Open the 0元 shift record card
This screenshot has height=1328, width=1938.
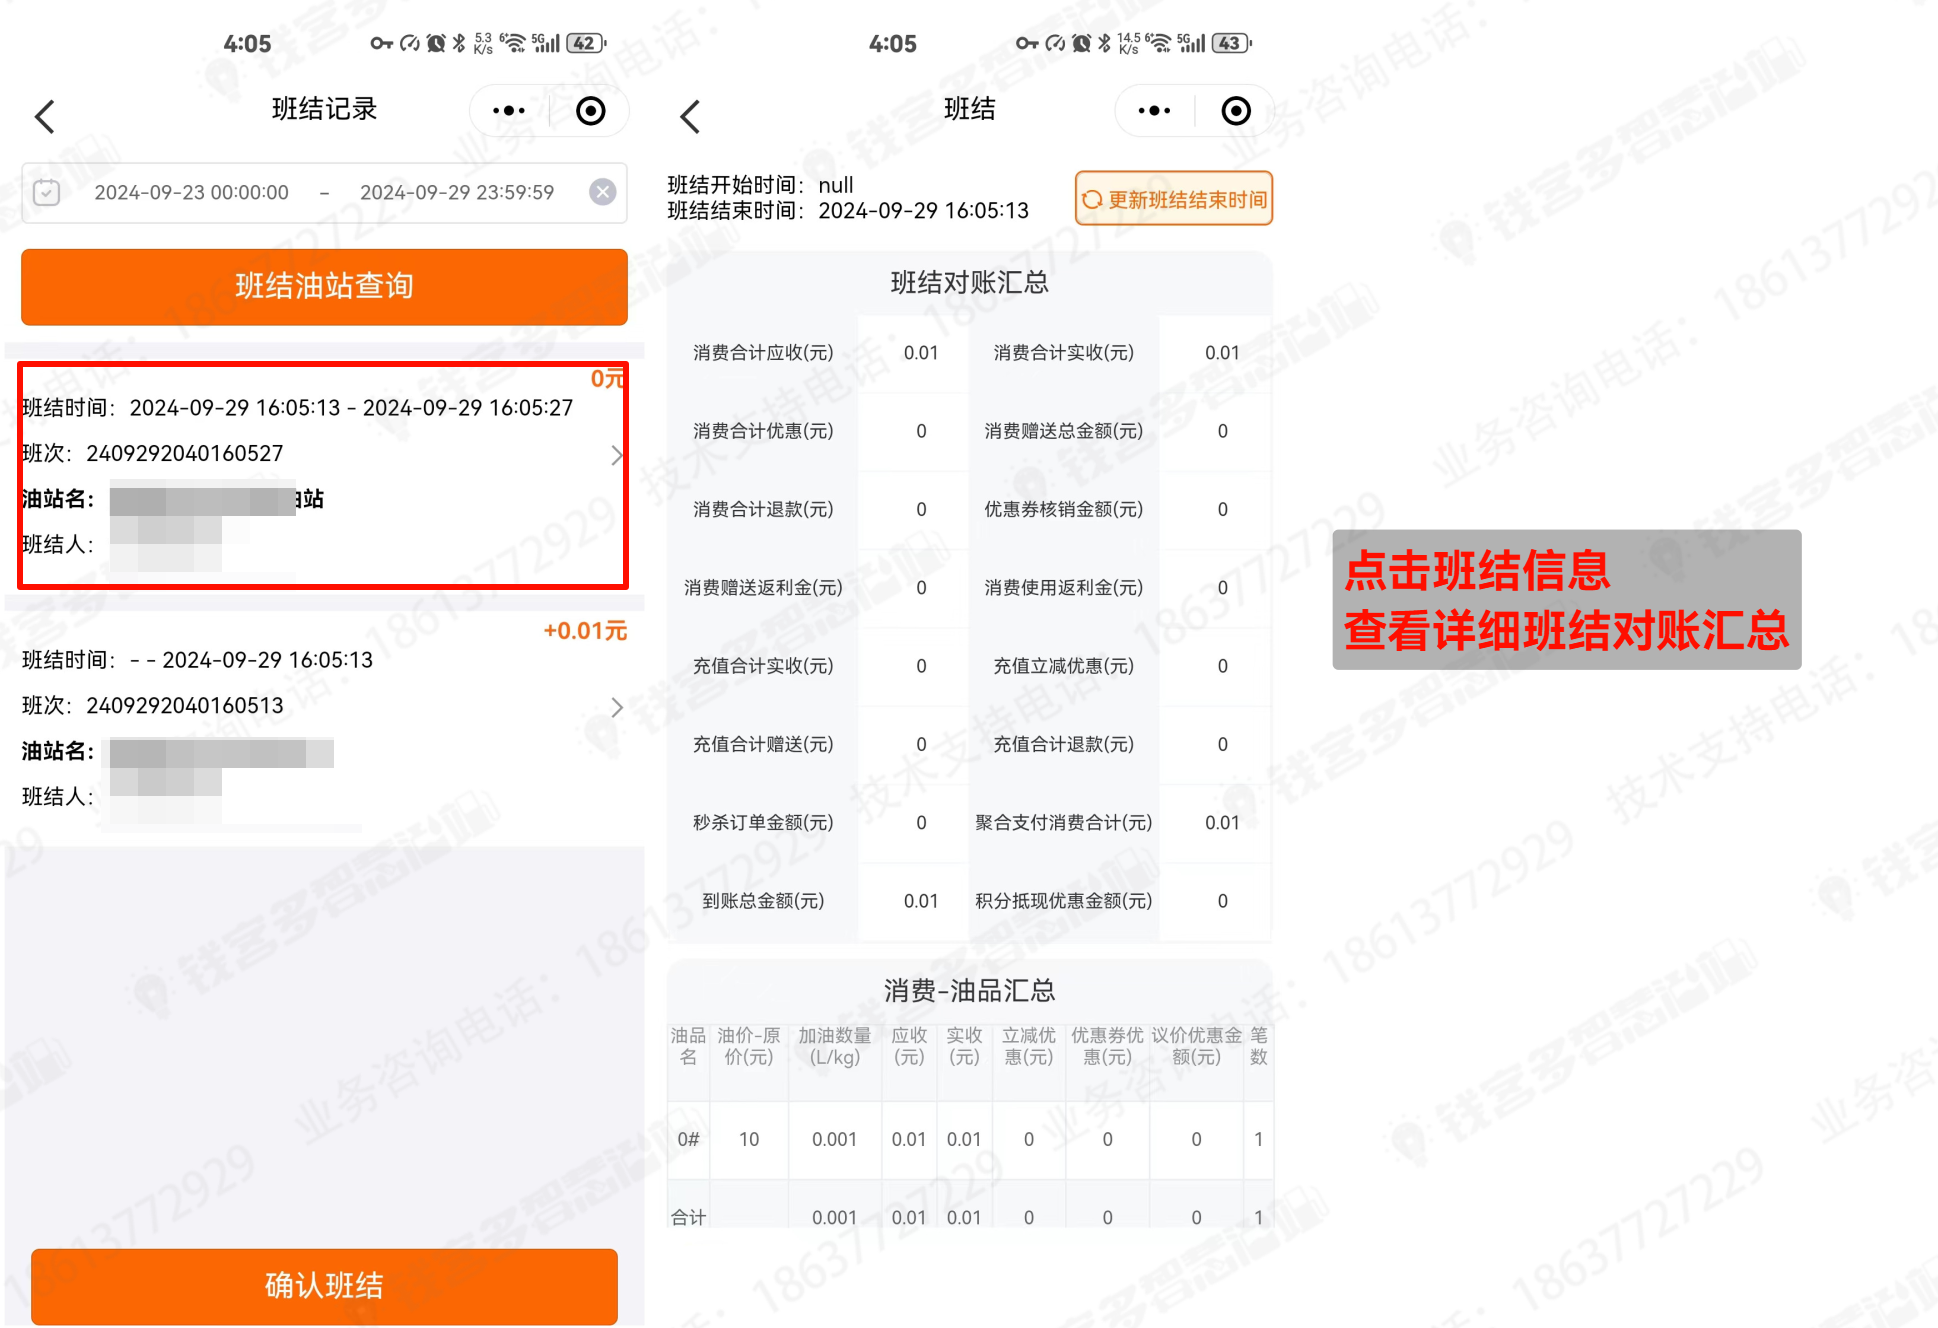pos(320,475)
